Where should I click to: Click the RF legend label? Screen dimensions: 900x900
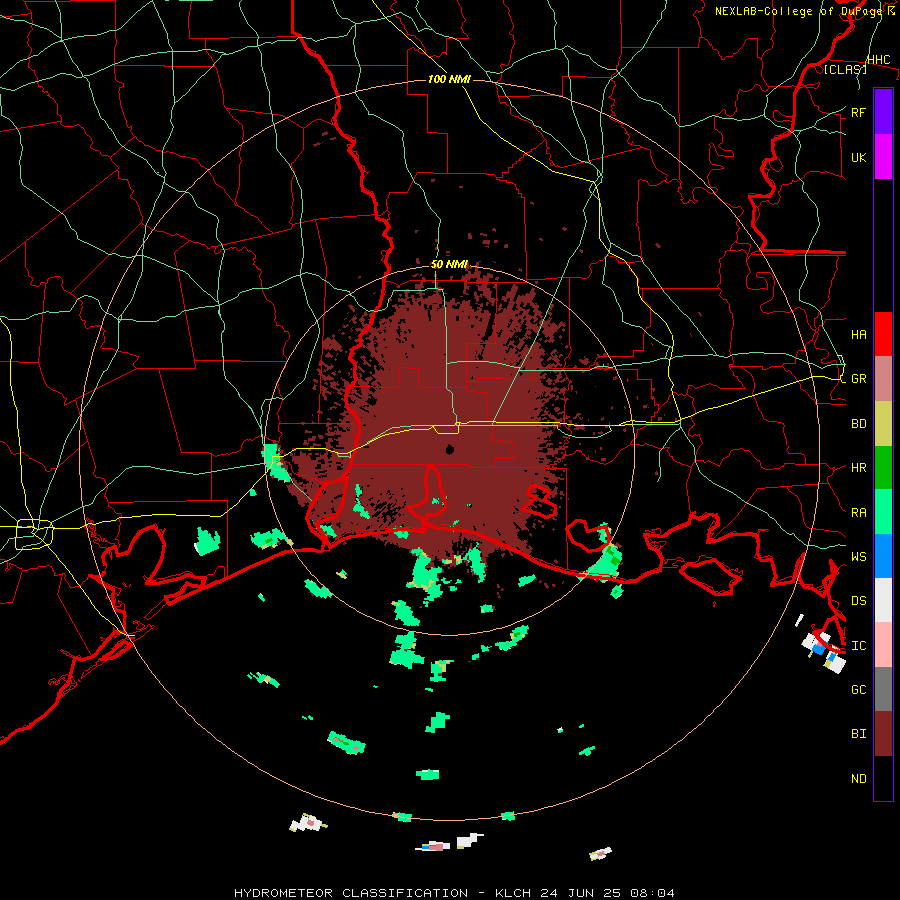pyautogui.click(x=858, y=112)
